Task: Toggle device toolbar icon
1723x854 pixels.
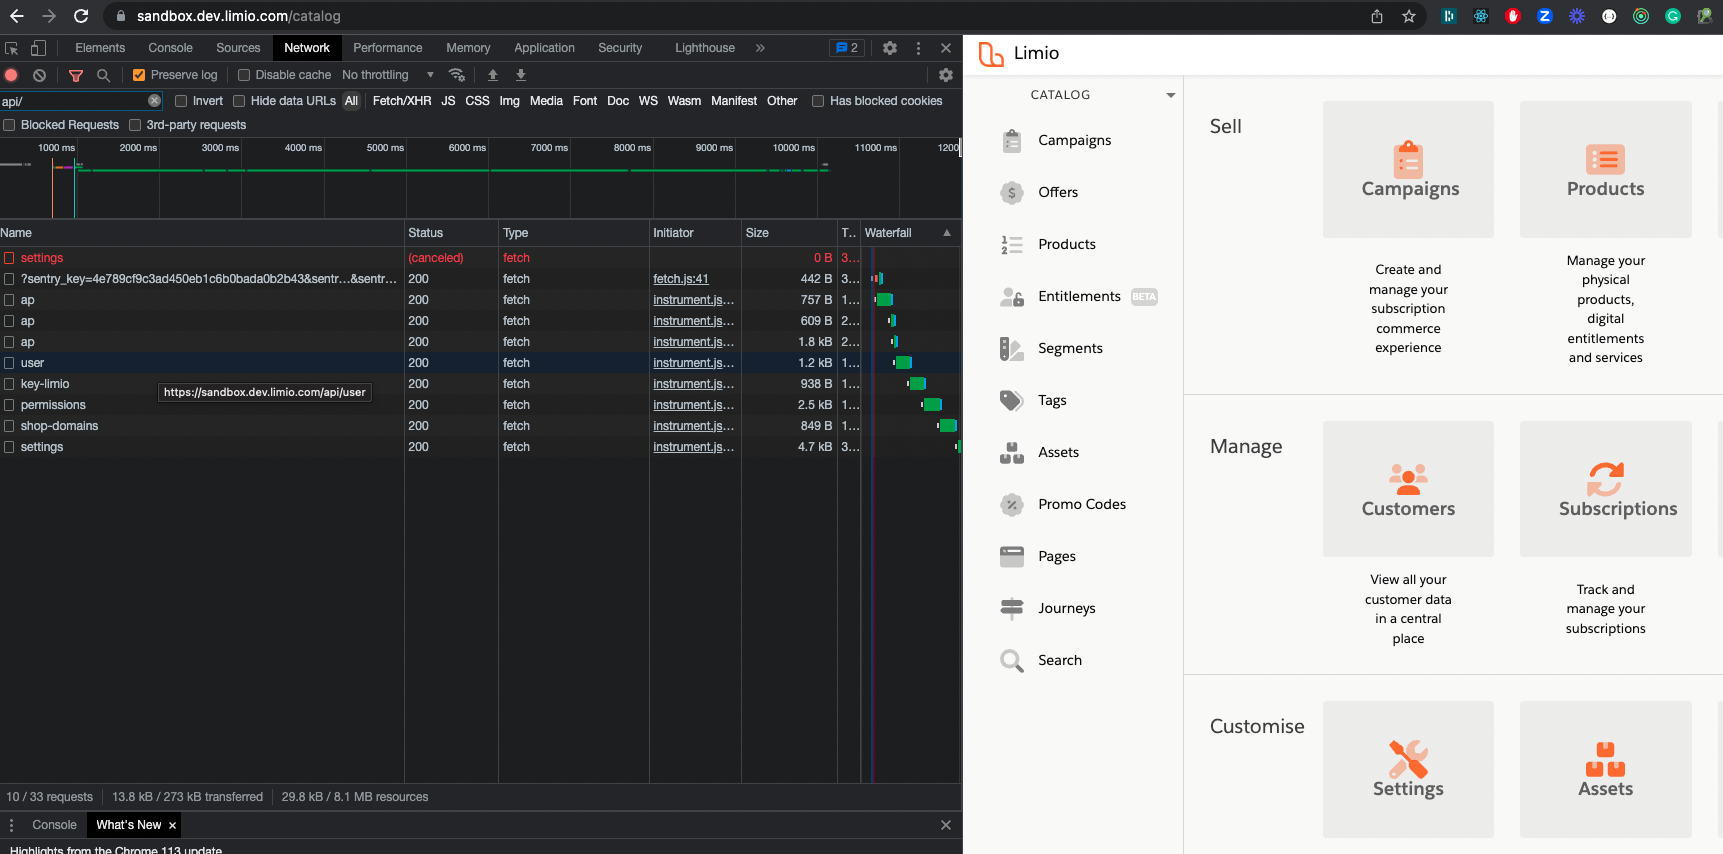Action: coord(38,48)
